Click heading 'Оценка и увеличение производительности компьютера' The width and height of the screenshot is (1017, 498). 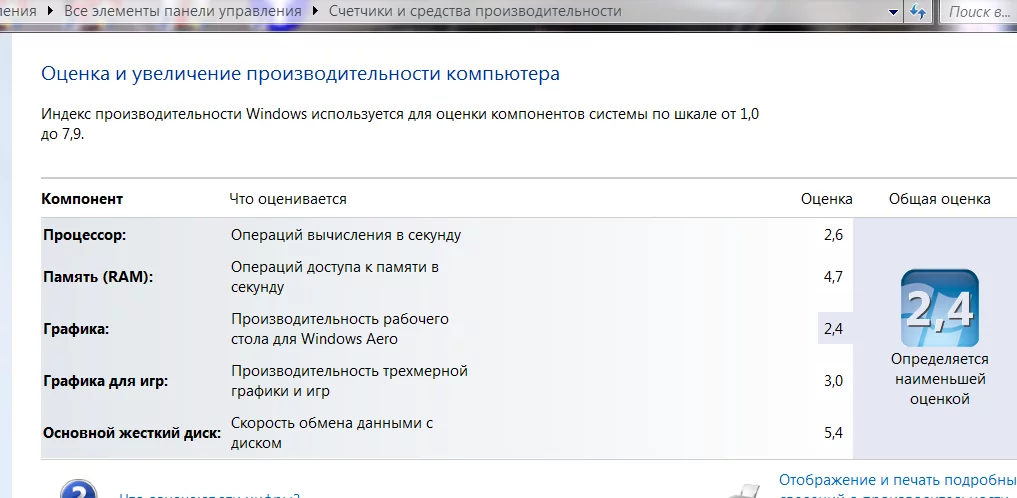coord(300,73)
